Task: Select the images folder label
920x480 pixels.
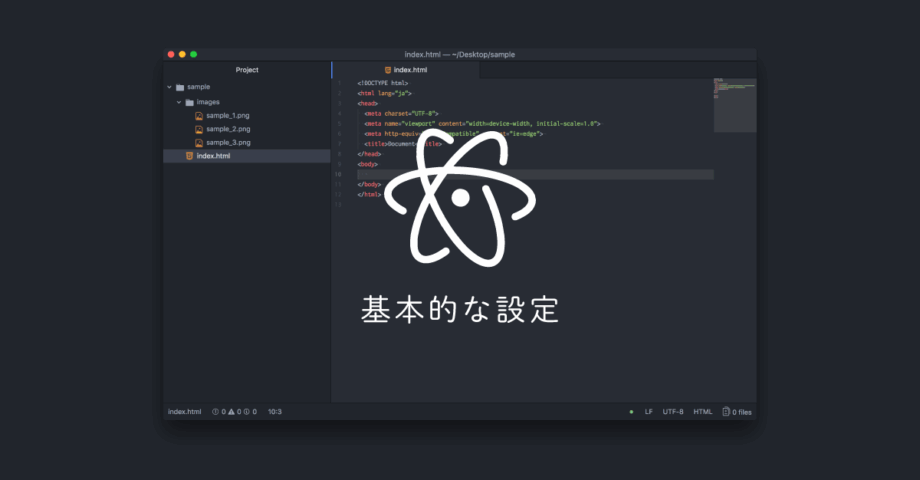Action: point(208,102)
